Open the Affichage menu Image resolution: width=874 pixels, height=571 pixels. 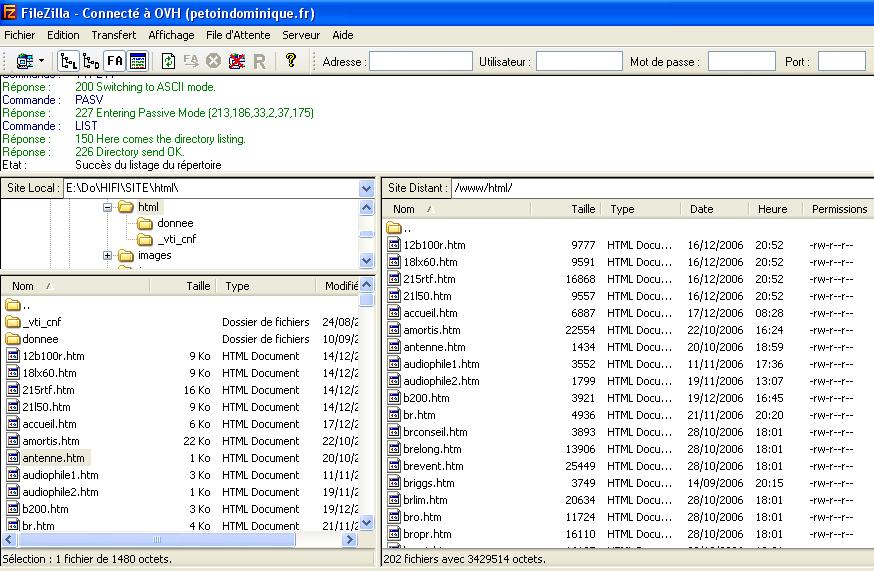coord(171,35)
